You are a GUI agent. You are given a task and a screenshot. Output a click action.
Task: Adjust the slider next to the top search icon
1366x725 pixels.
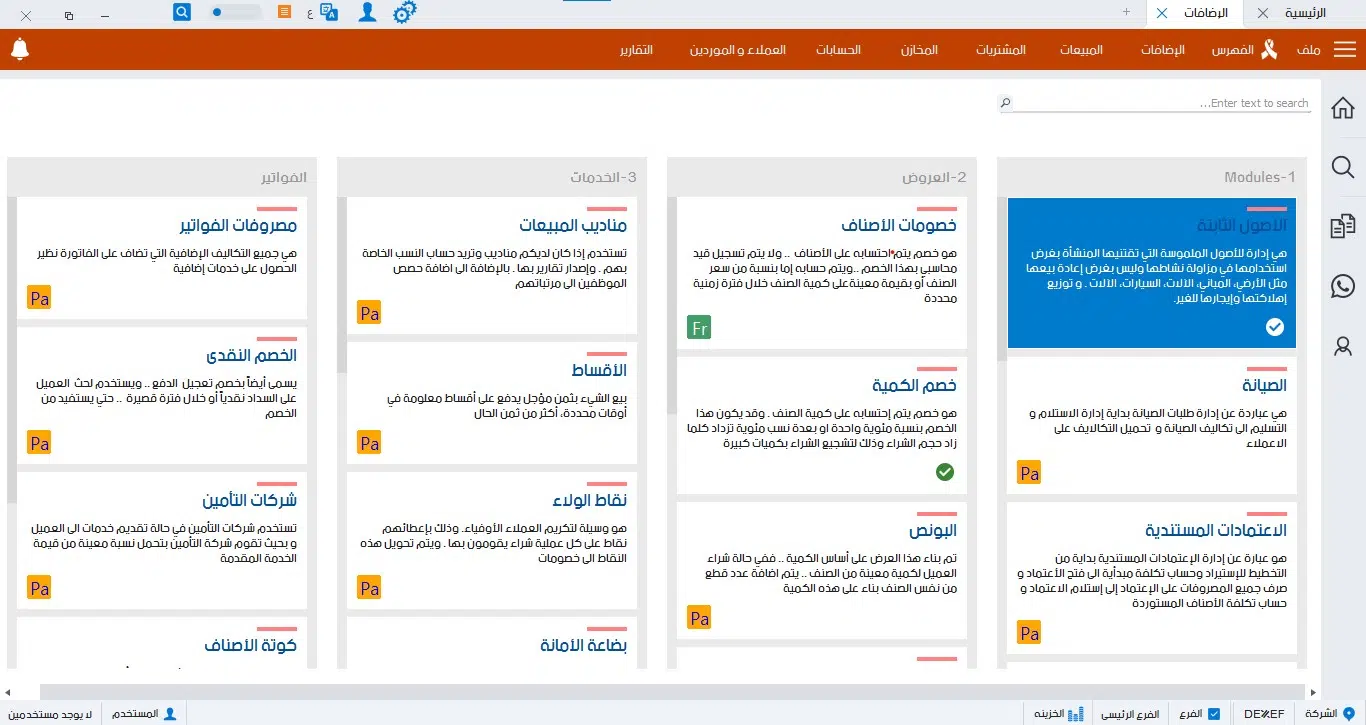(218, 12)
